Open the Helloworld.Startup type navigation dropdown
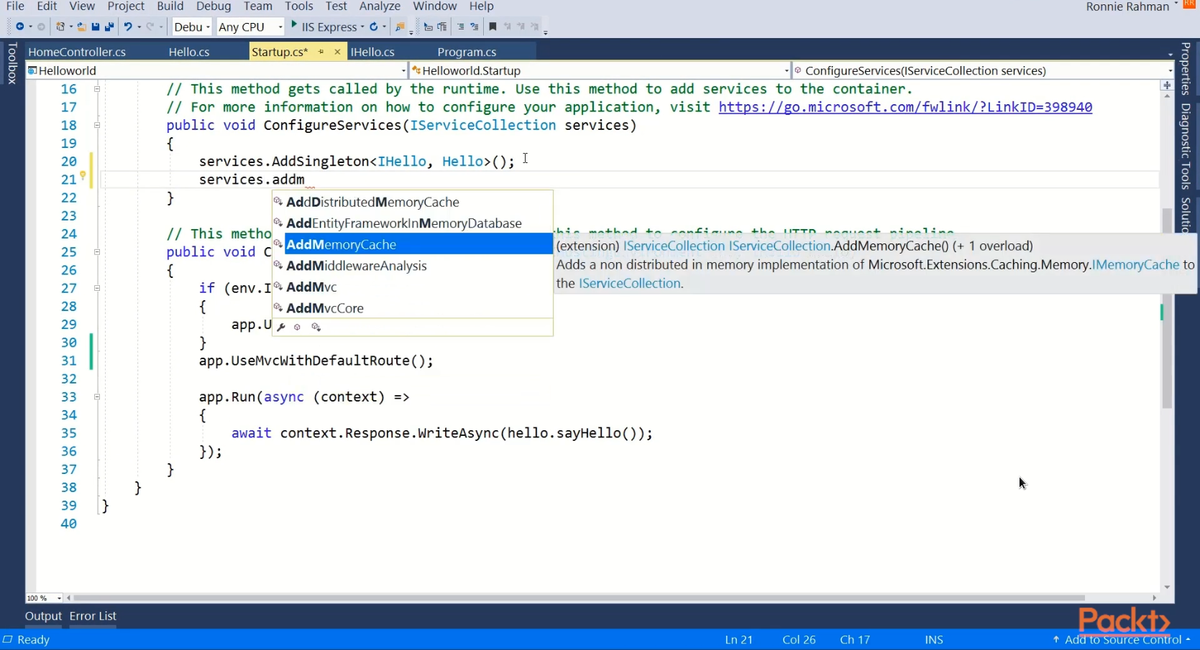 click(x=600, y=71)
